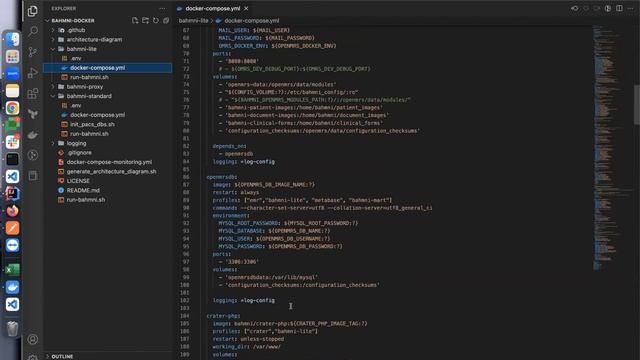This screenshot has height=360, width=640.
Task: Click the 'crater-php:' service key in editor
Action: [223, 316]
